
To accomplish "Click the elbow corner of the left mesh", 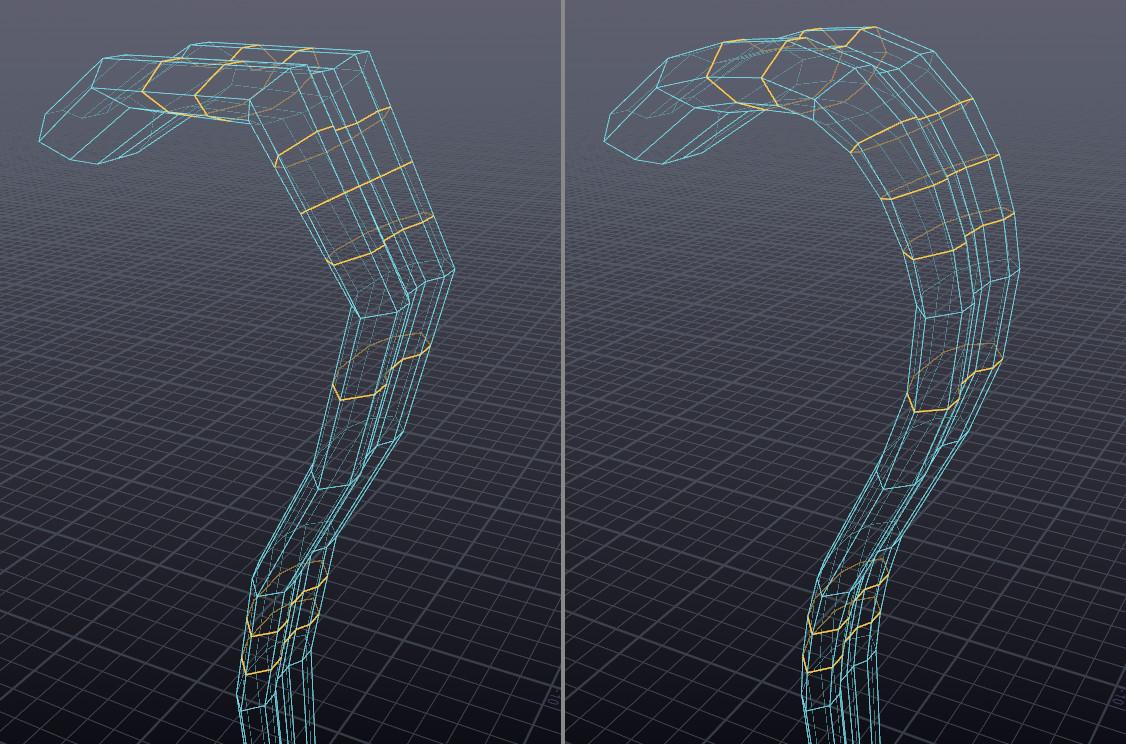I will [x=451, y=268].
